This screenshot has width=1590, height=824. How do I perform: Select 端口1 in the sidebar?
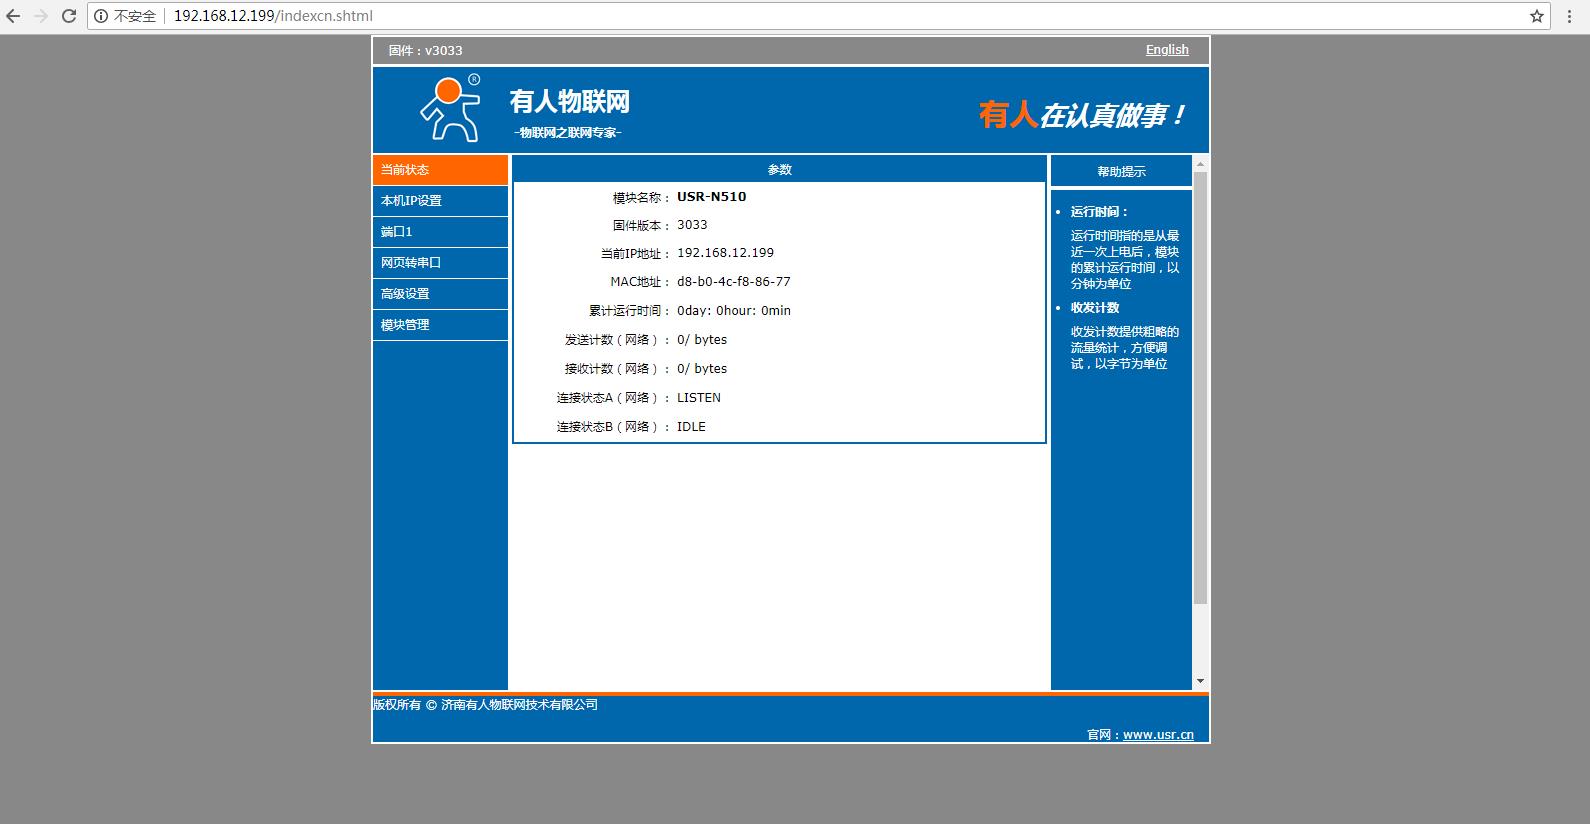coord(440,232)
